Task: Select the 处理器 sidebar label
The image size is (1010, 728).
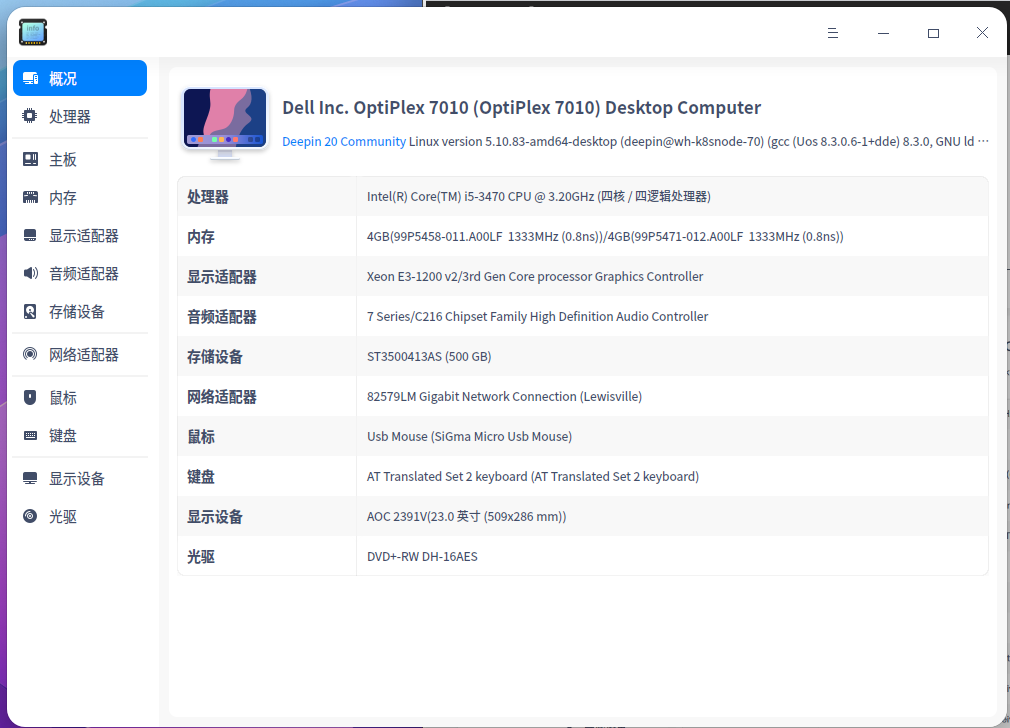Action: pyautogui.click(x=70, y=117)
